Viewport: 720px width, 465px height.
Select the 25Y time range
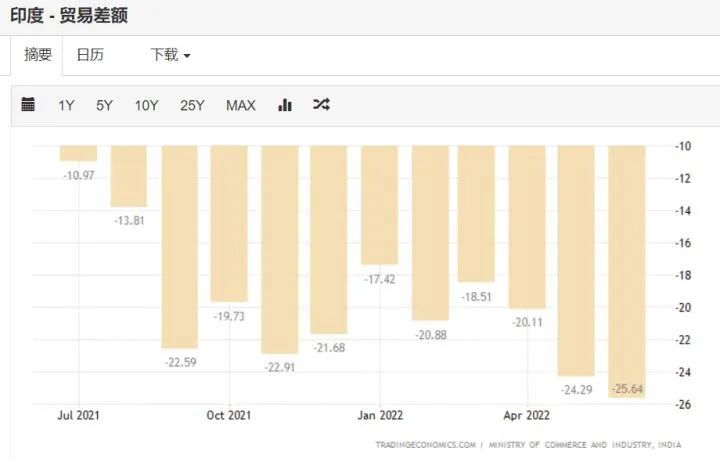pyautogui.click(x=192, y=105)
